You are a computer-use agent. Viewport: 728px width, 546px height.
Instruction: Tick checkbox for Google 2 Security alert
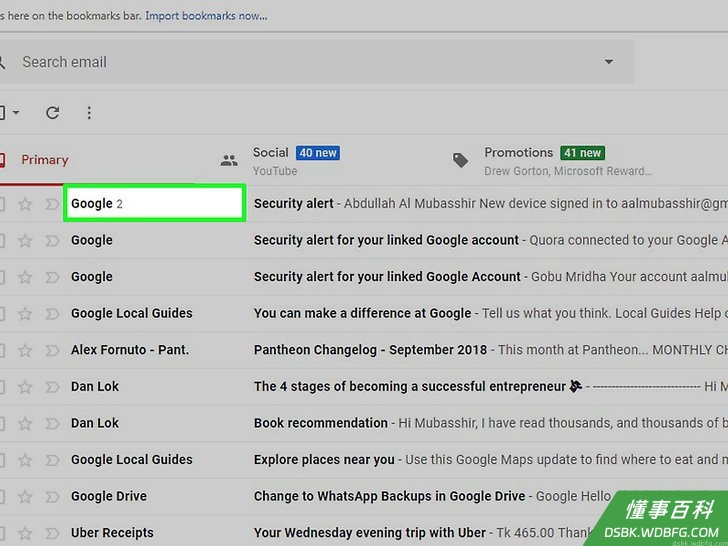coord(2,204)
